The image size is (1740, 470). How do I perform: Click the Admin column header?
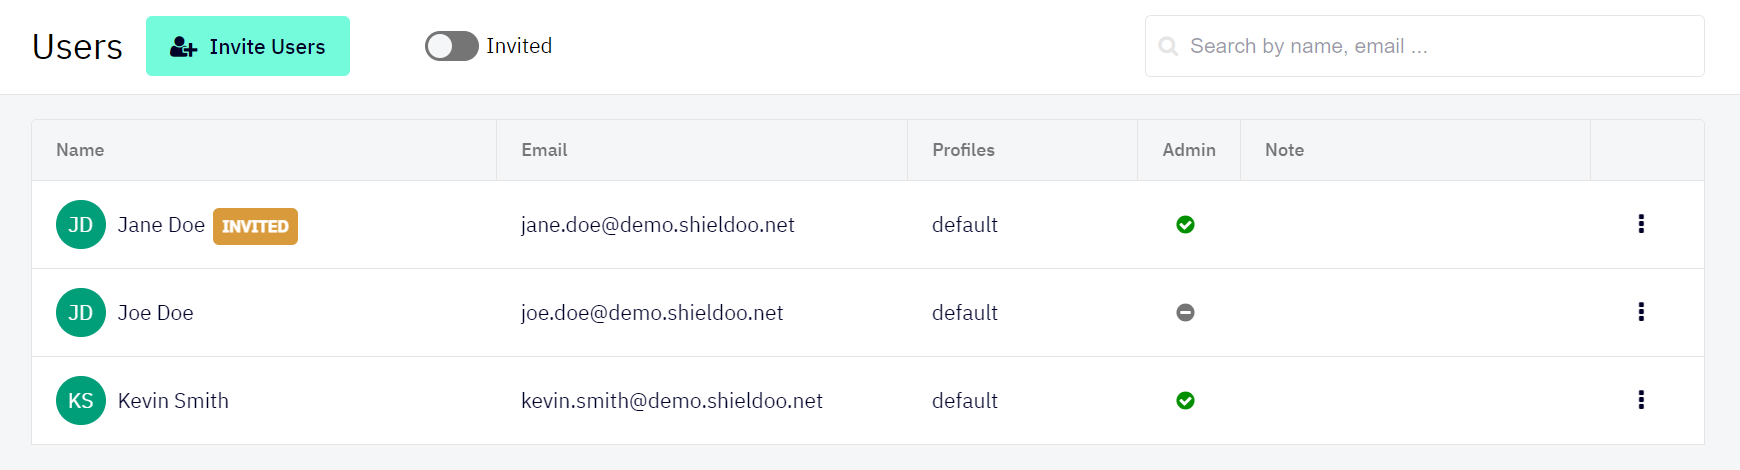(x=1189, y=150)
